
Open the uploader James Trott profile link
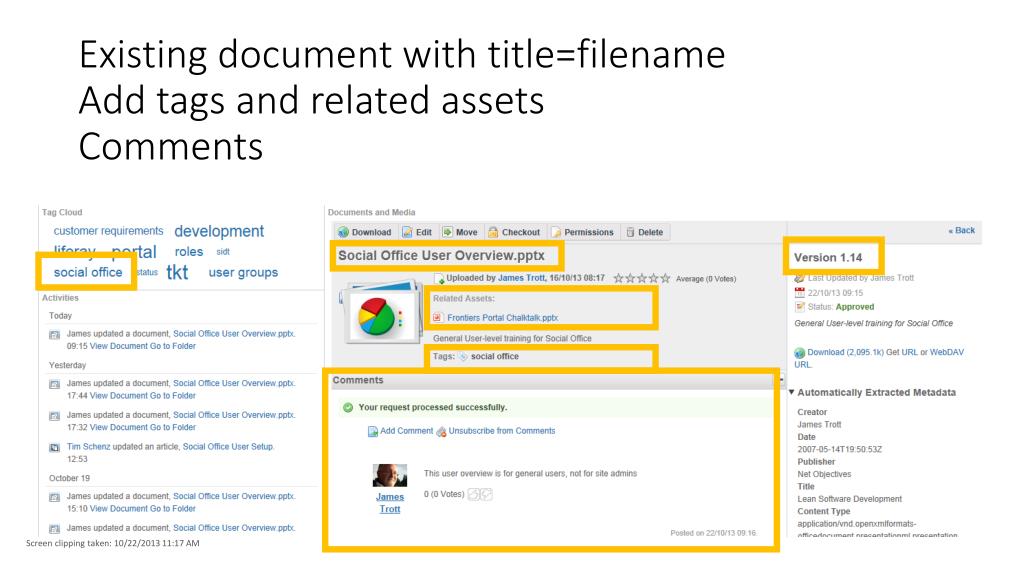click(x=521, y=278)
